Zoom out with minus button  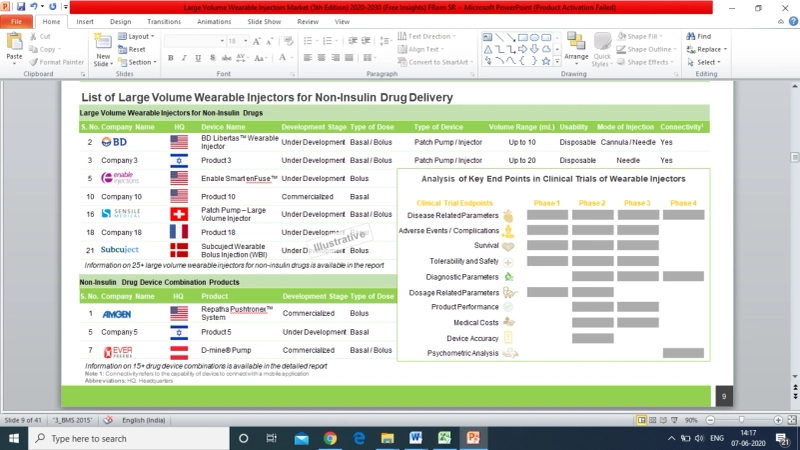(710, 420)
